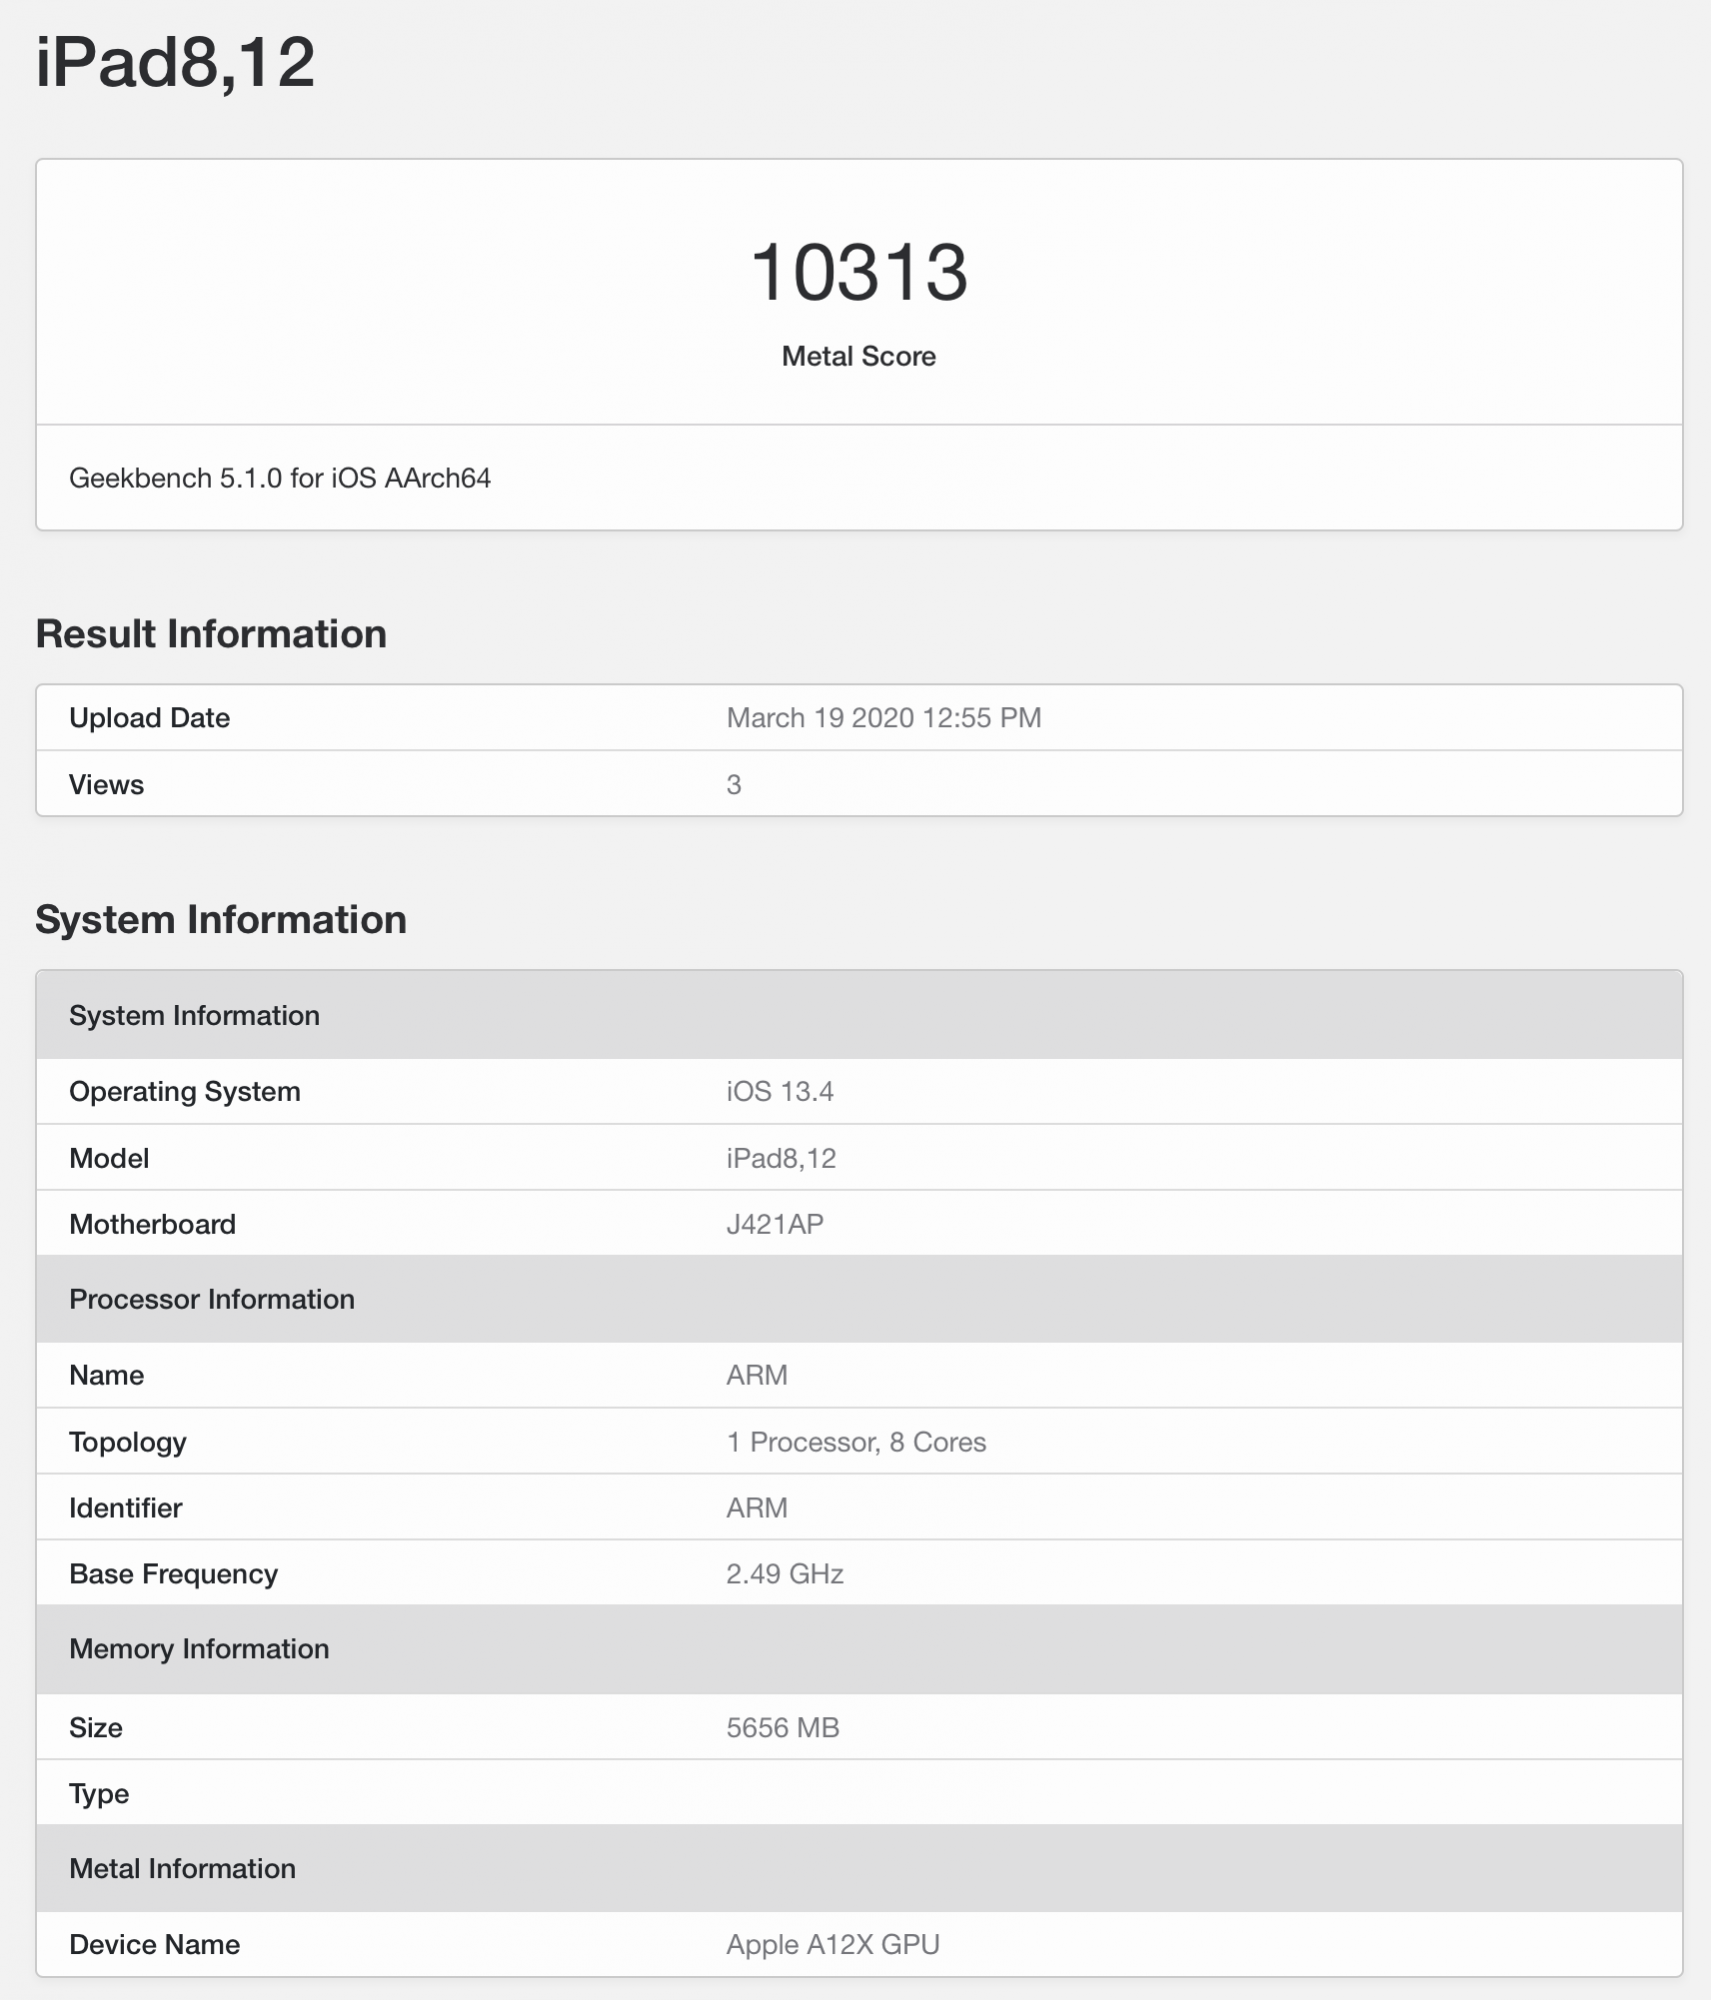The width and height of the screenshot is (1711, 2000).
Task: Click the Identifier label
Action: tap(126, 1508)
